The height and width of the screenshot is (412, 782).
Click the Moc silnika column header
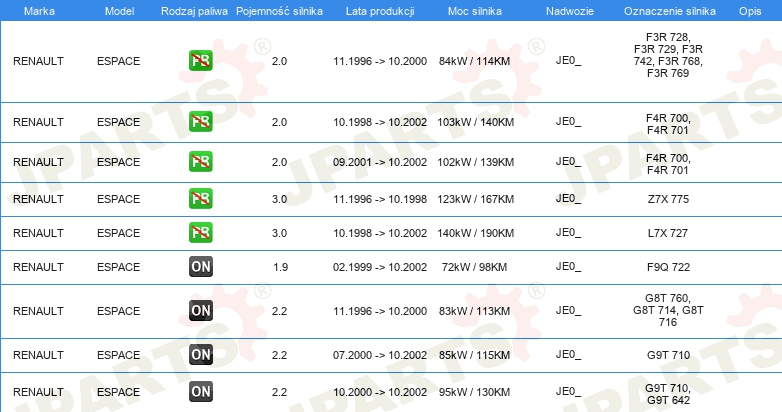click(x=475, y=11)
